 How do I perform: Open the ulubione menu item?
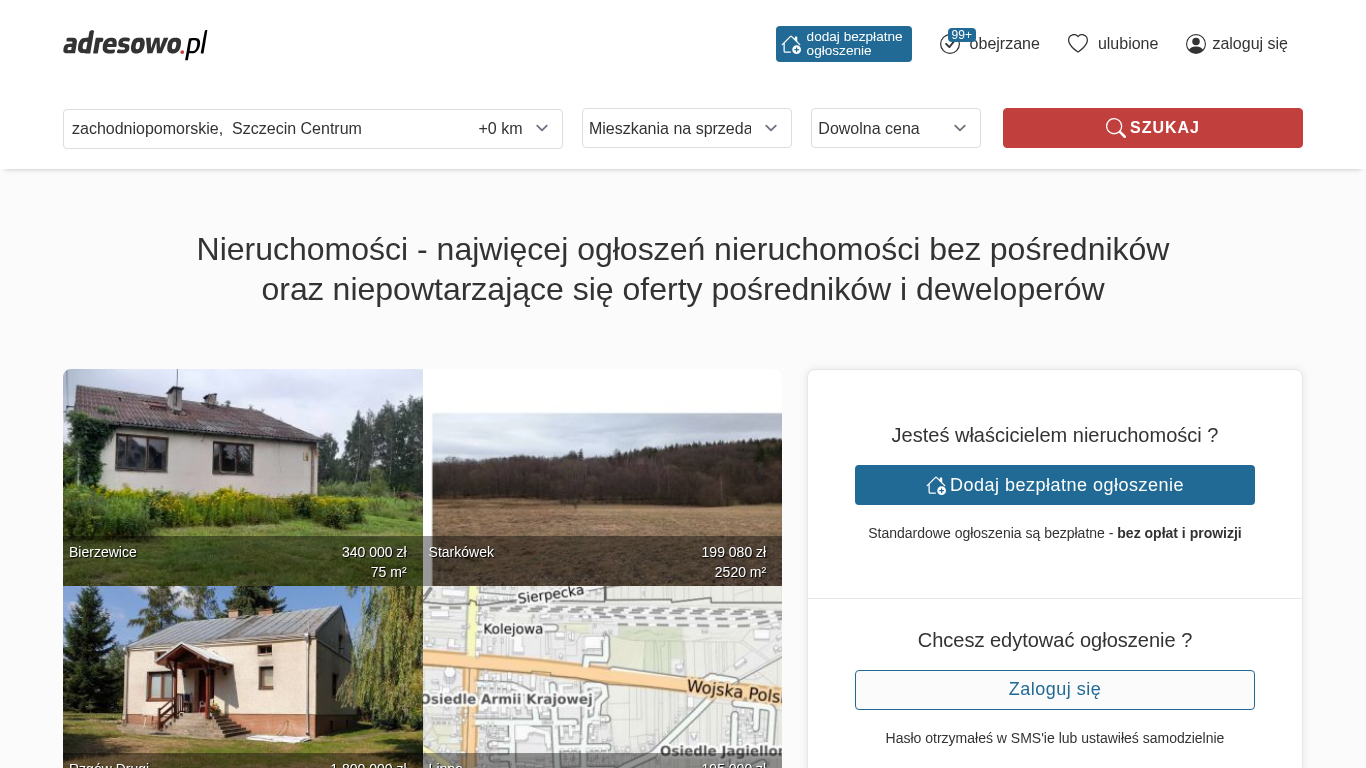point(1127,44)
